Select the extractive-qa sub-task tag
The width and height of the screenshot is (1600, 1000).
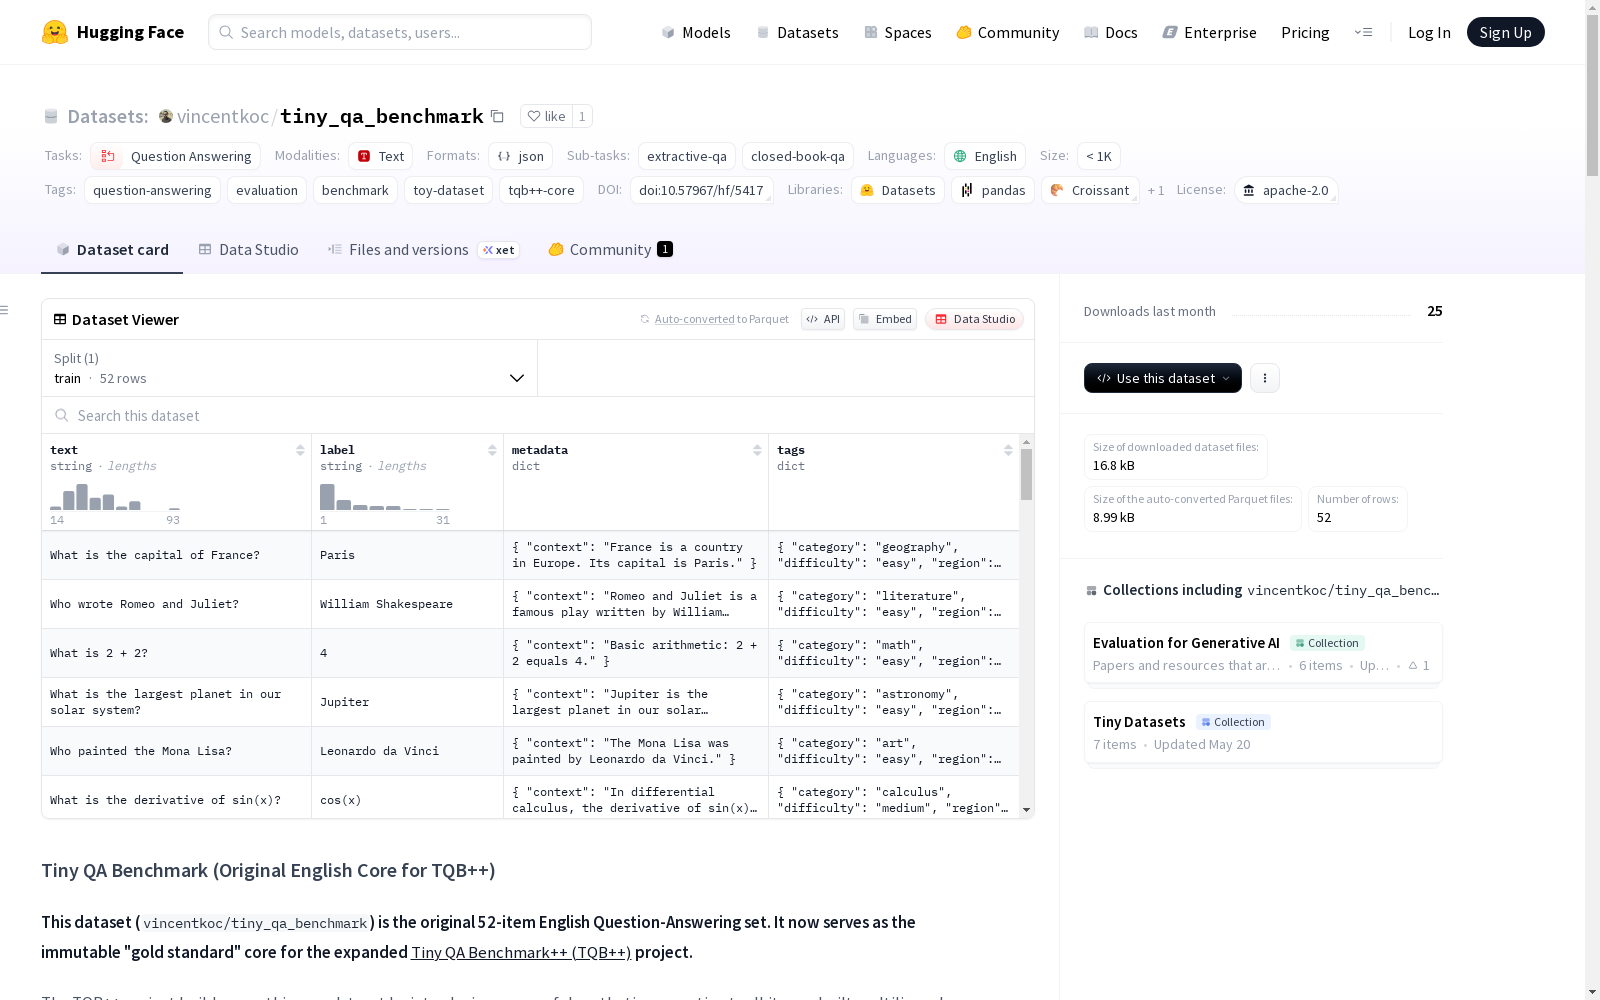pyautogui.click(x=687, y=156)
